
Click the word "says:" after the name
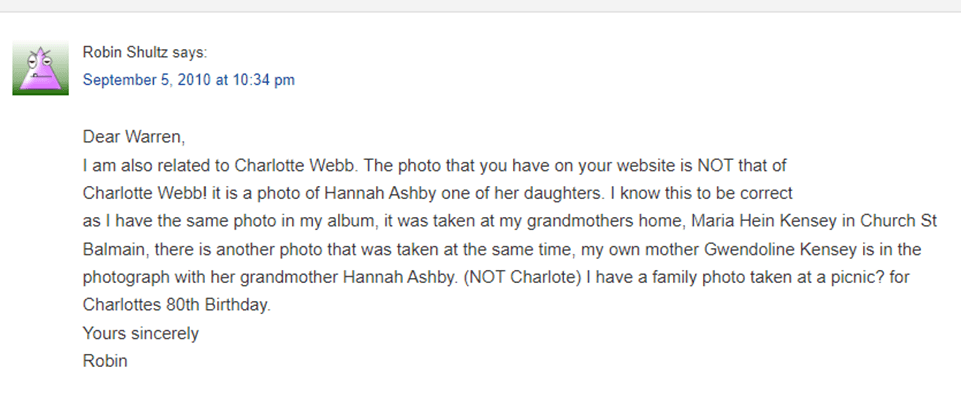pyautogui.click(x=189, y=53)
